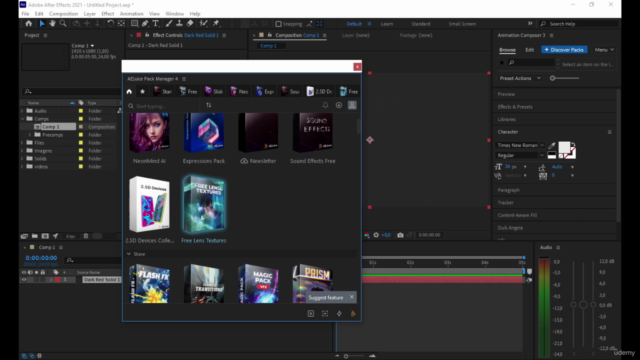Open Pack Manager notifications bell

coord(325,105)
